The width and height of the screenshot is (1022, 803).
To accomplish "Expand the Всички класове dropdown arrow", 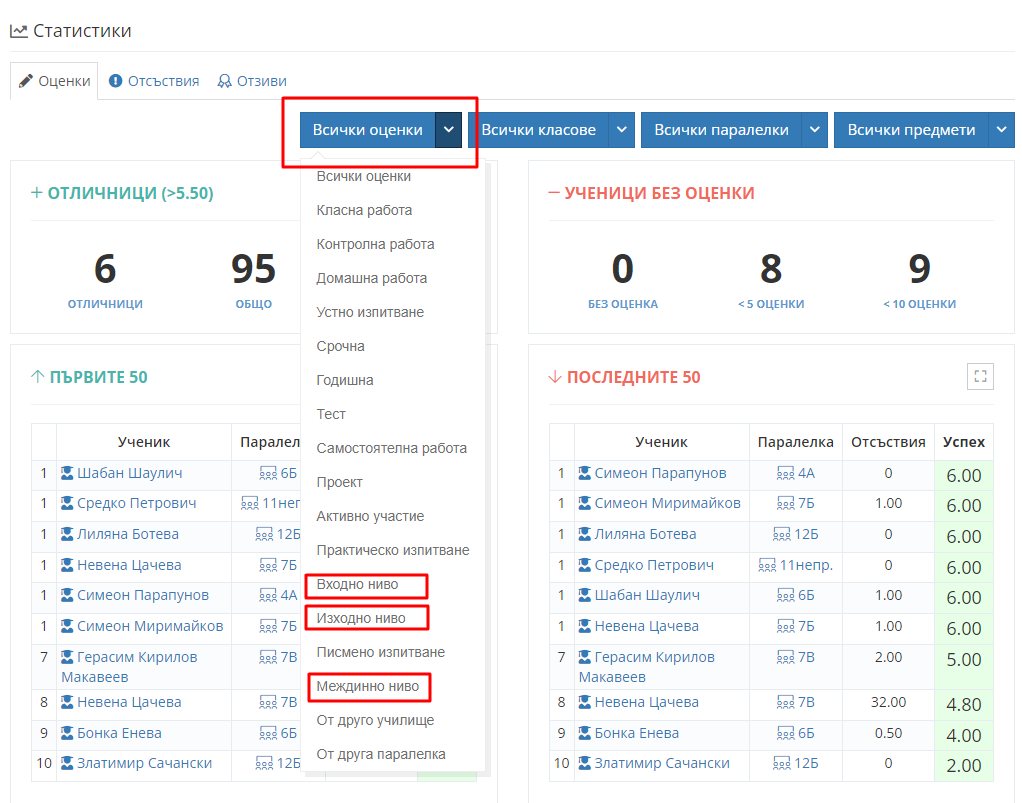I will 622,130.
